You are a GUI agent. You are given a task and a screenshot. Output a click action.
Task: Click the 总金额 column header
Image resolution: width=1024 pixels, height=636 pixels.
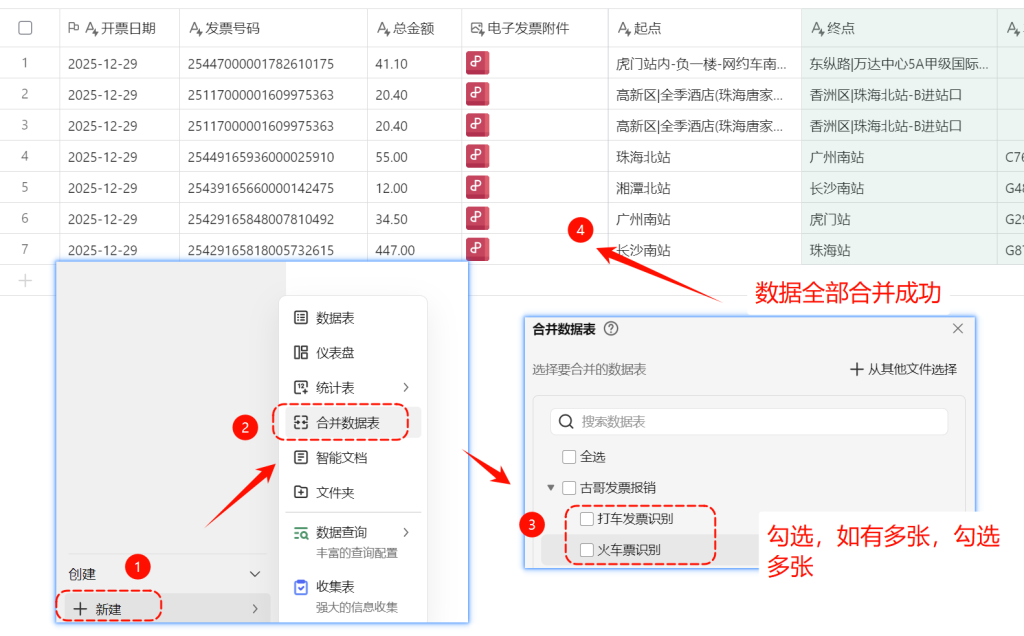point(414,28)
